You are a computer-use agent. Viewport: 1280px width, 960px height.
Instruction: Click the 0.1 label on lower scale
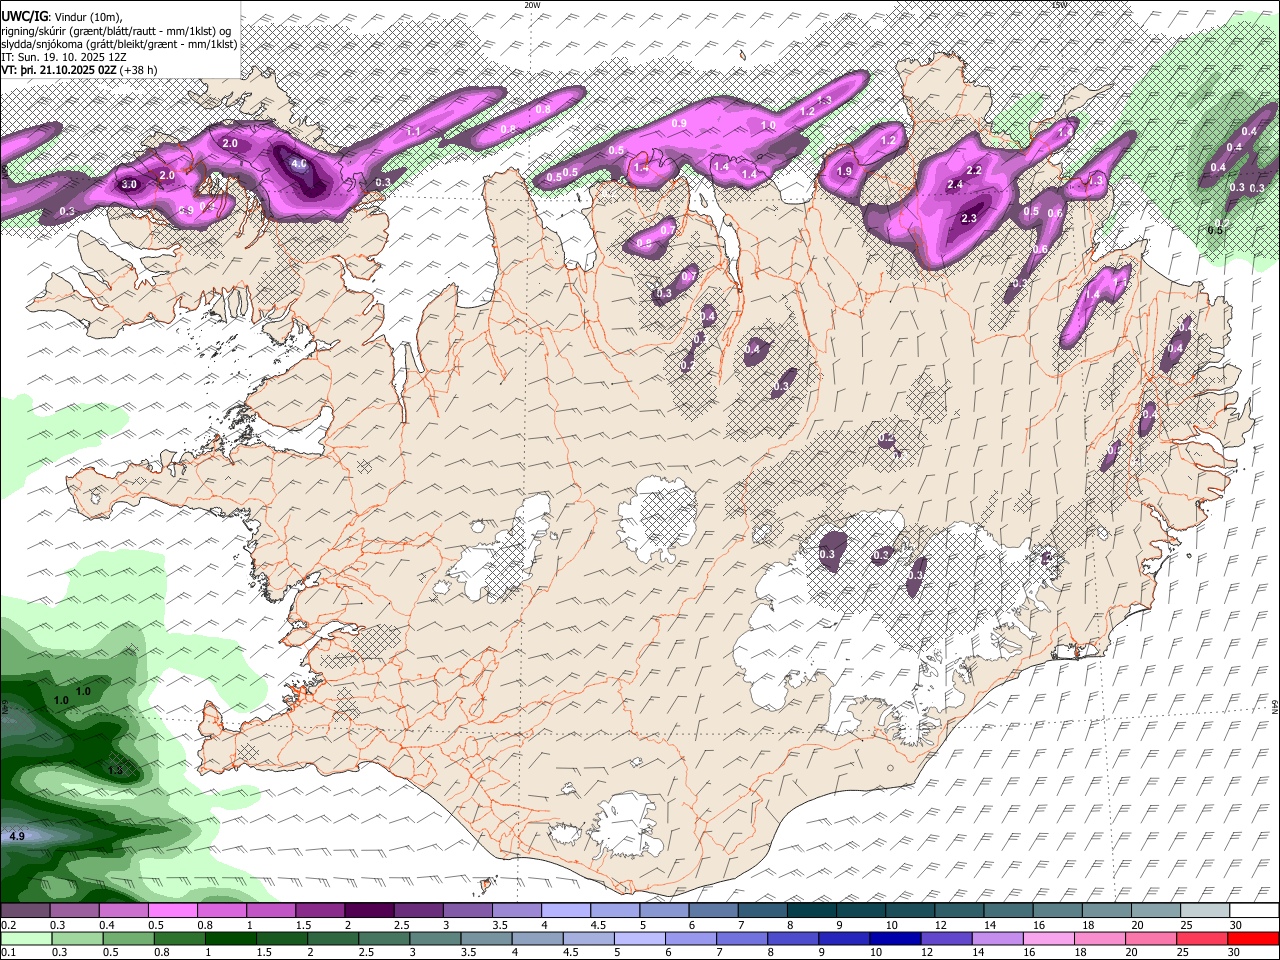[x=9, y=953]
